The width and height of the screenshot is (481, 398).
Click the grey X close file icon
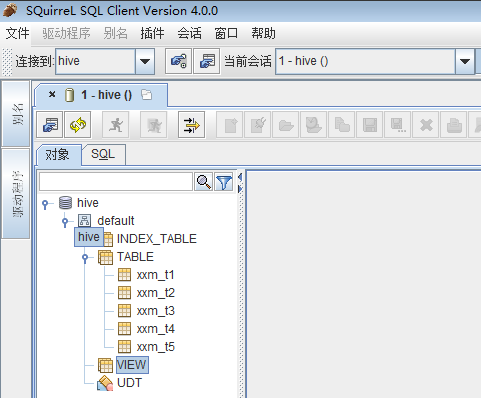[426, 125]
